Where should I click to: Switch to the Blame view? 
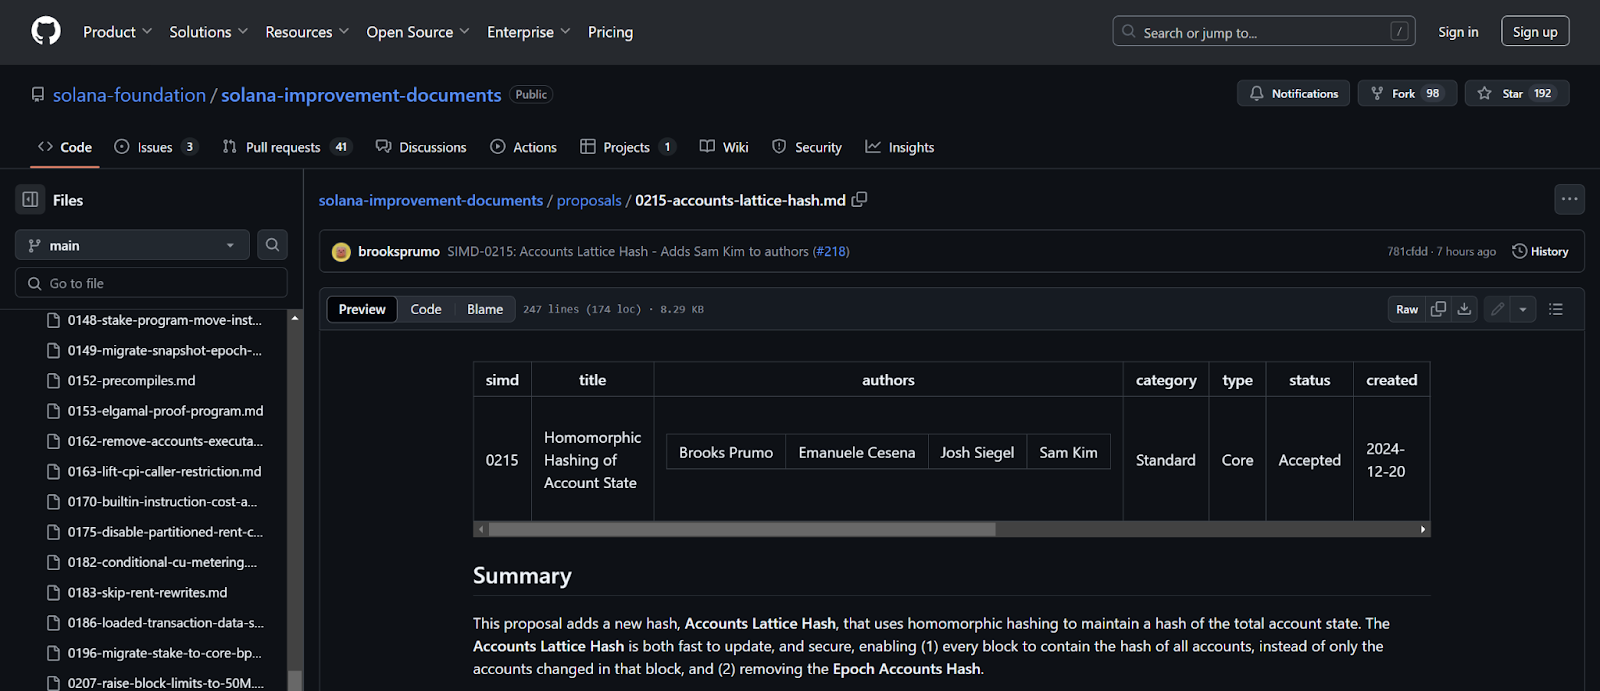[485, 309]
